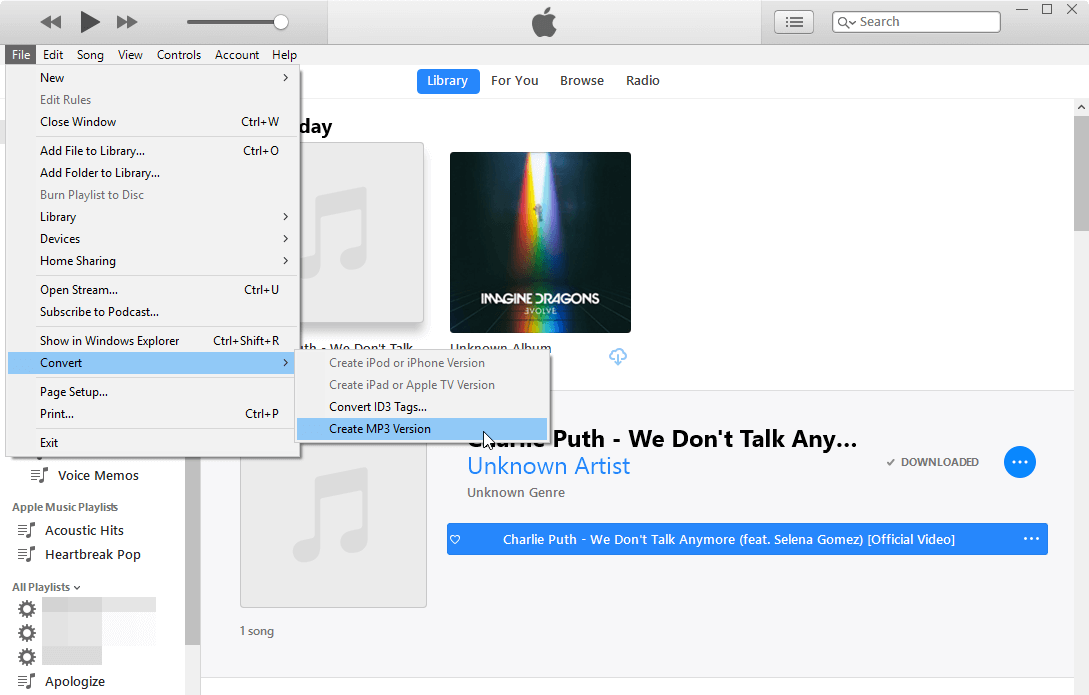Choose Open Stream from File menu

point(153,290)
